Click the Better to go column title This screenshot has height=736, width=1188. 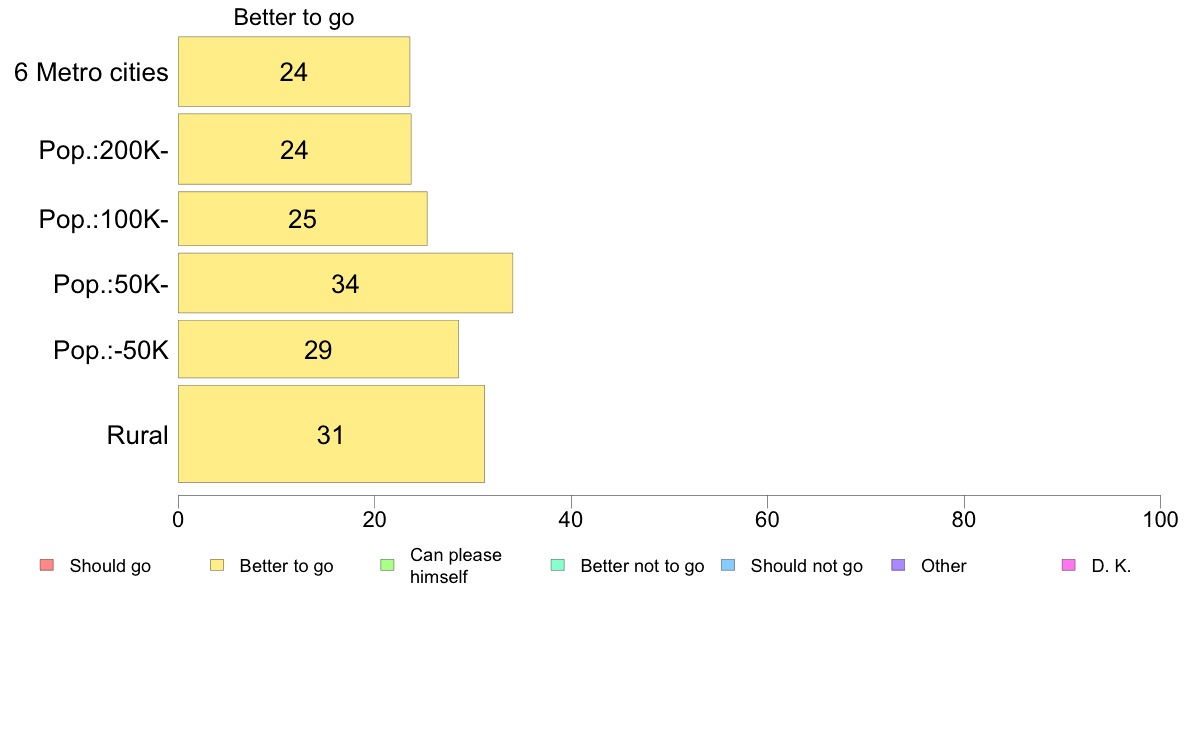tap(294, 17)
